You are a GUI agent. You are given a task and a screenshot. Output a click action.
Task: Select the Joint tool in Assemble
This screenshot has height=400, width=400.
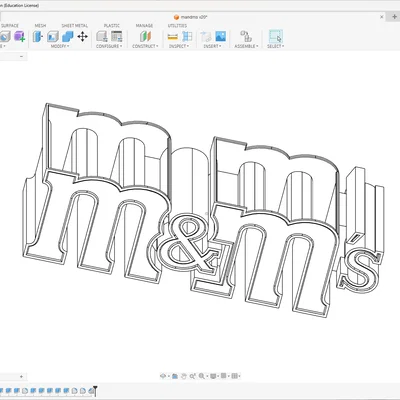[x=246, y=36]
